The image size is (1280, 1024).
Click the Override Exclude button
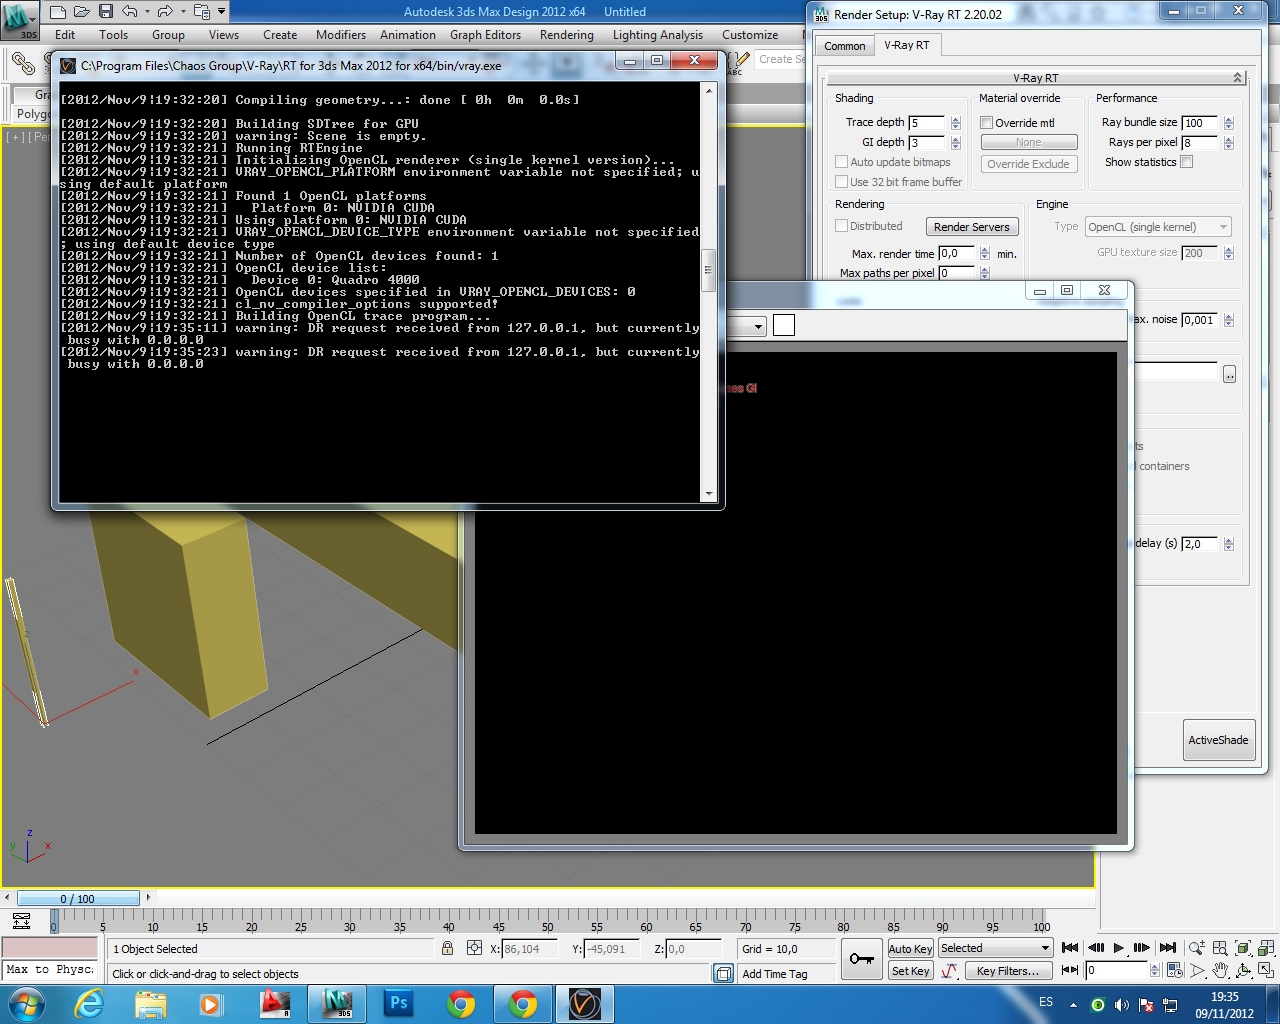pyautogui.click(x=1028, y=164)
